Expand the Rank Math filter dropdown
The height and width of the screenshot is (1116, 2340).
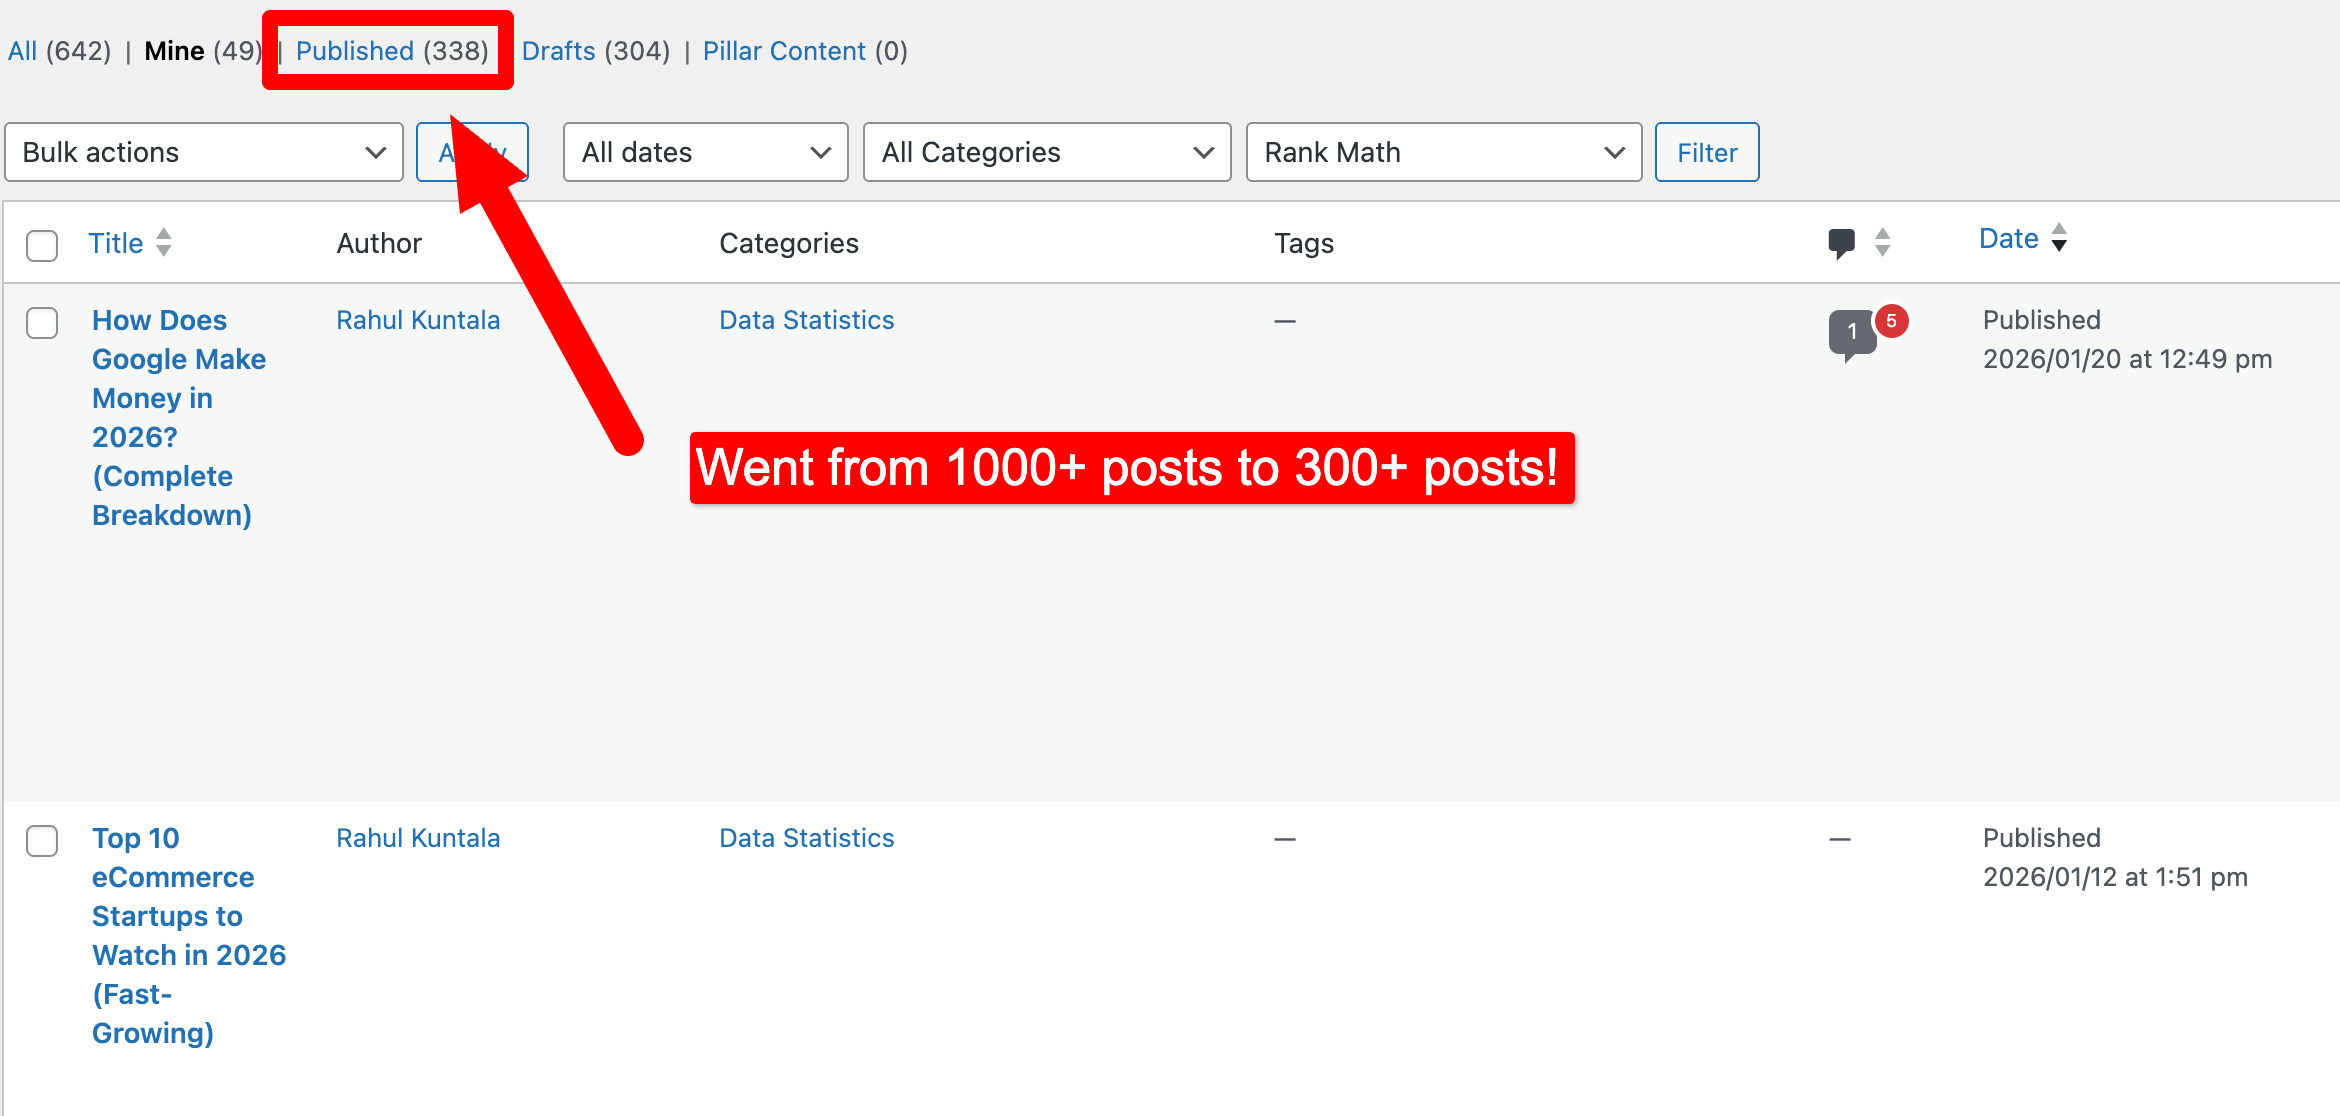point(1443,152)
